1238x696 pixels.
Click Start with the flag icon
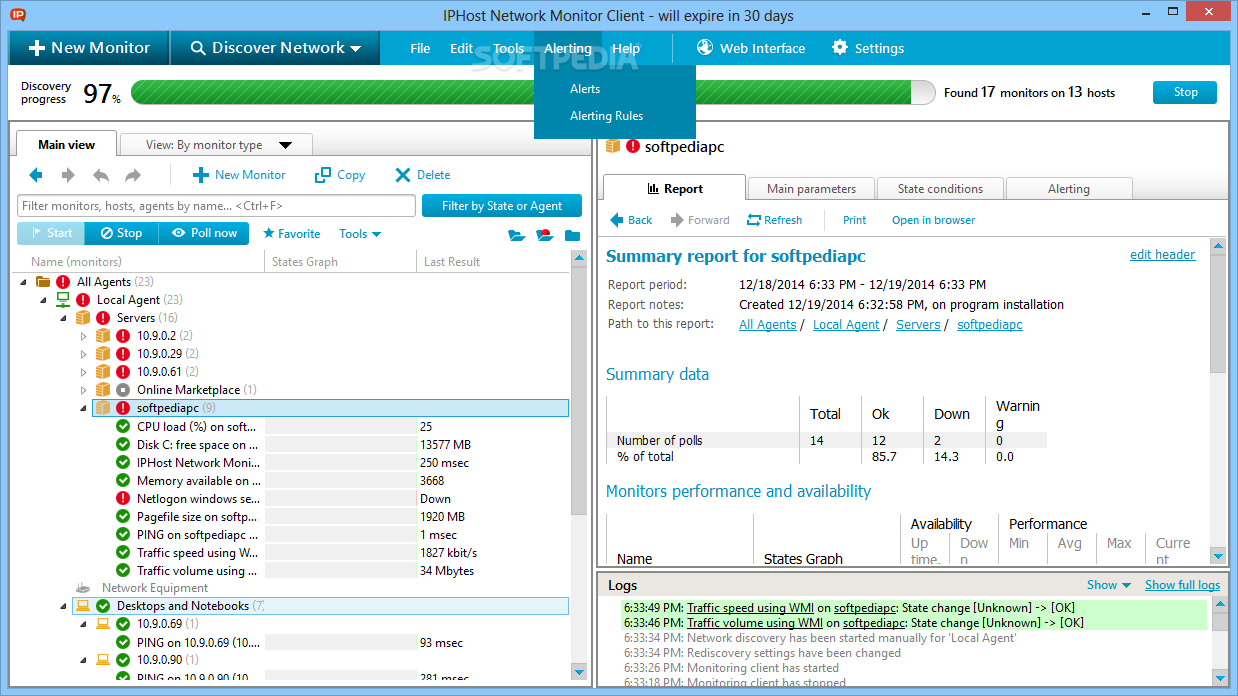[x=51, y=233]
